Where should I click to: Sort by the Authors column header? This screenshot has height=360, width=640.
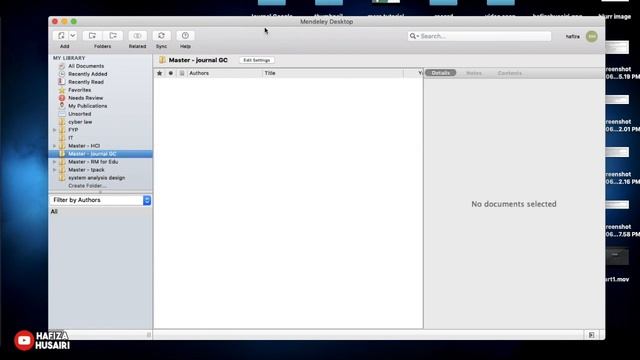pos(224,73)
